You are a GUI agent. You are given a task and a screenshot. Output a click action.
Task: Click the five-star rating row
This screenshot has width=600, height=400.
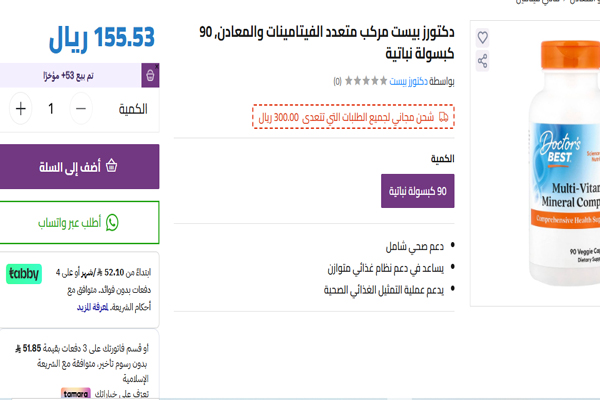(365, 80)
